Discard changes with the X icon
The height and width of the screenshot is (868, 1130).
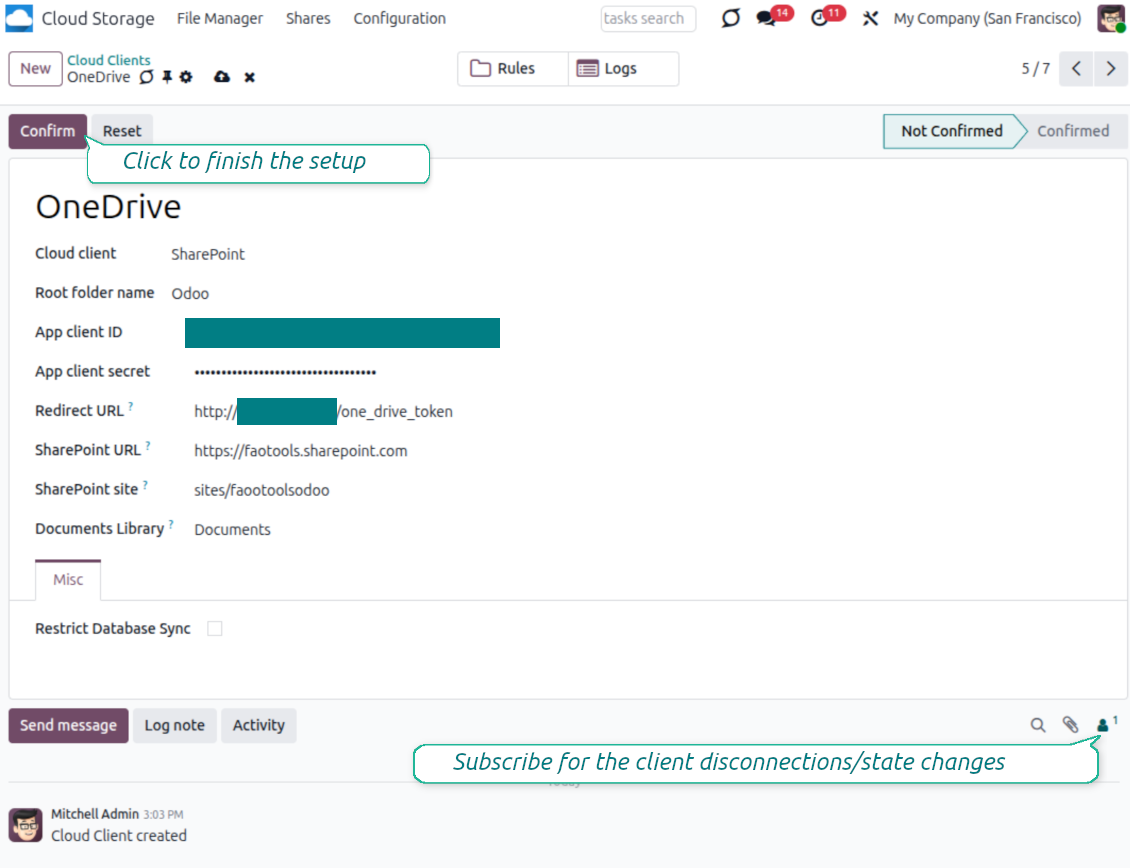(x=250, y=77)
